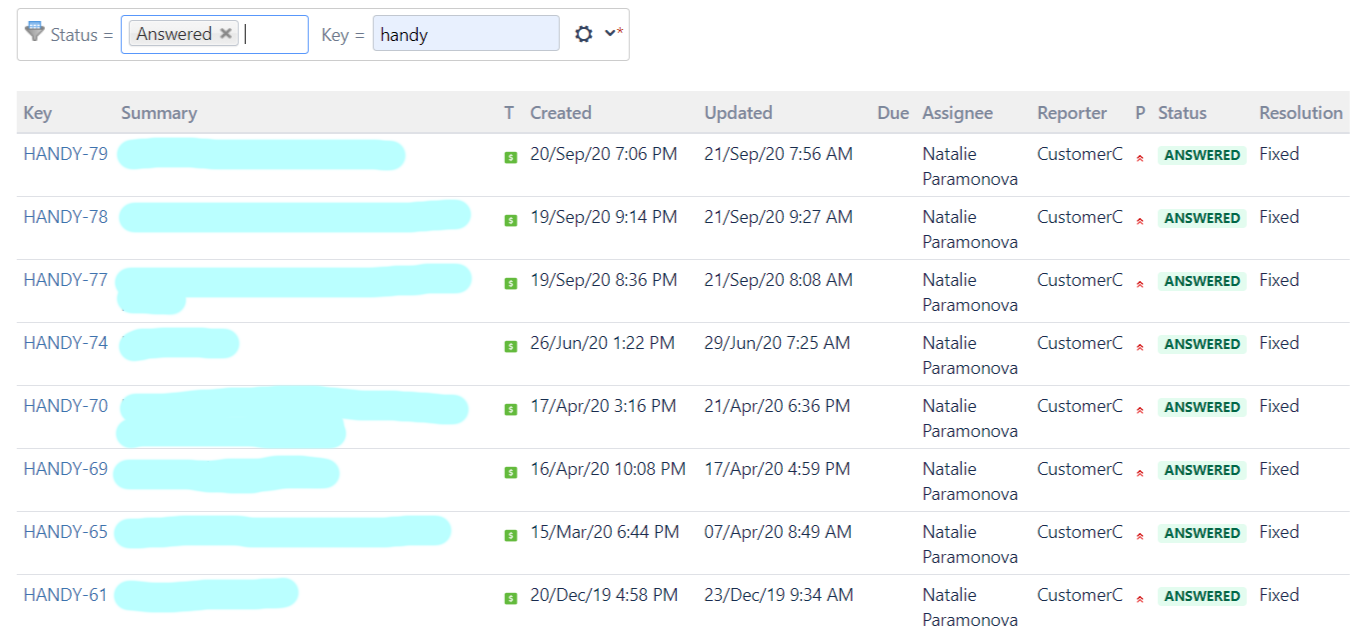Open the Status filter suggestions field
Image resolution: width=1365 pixels, height=636 pixels.
tap(270, 33)
